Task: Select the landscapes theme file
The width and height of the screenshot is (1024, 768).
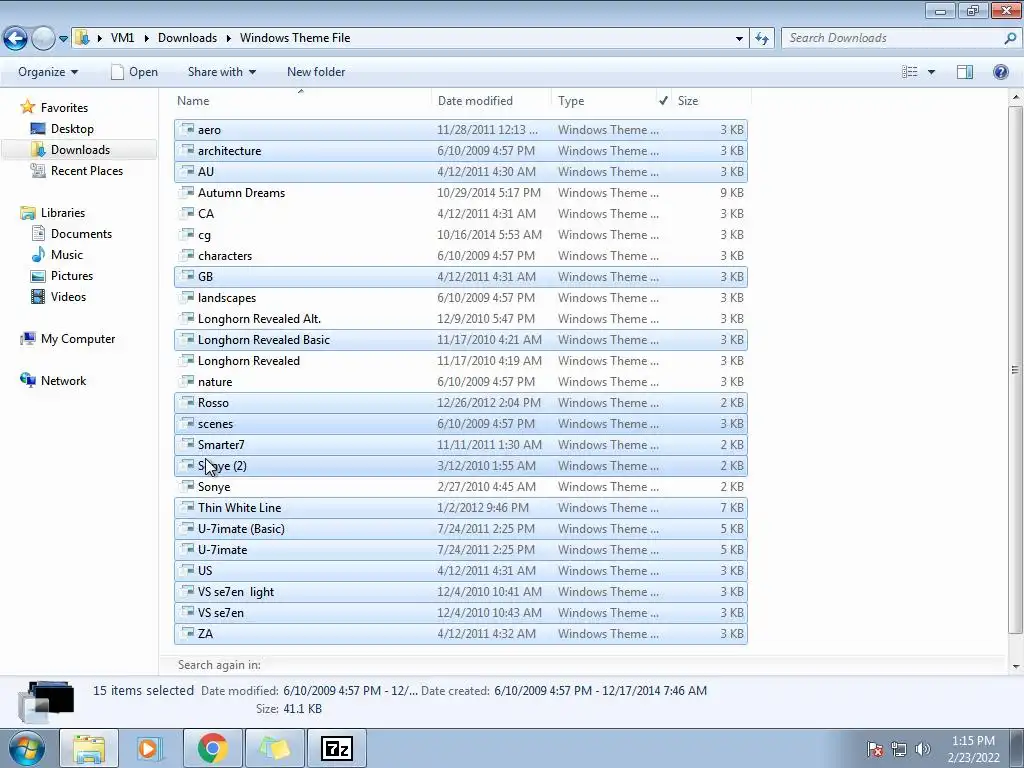Action: tap(460, 298)
